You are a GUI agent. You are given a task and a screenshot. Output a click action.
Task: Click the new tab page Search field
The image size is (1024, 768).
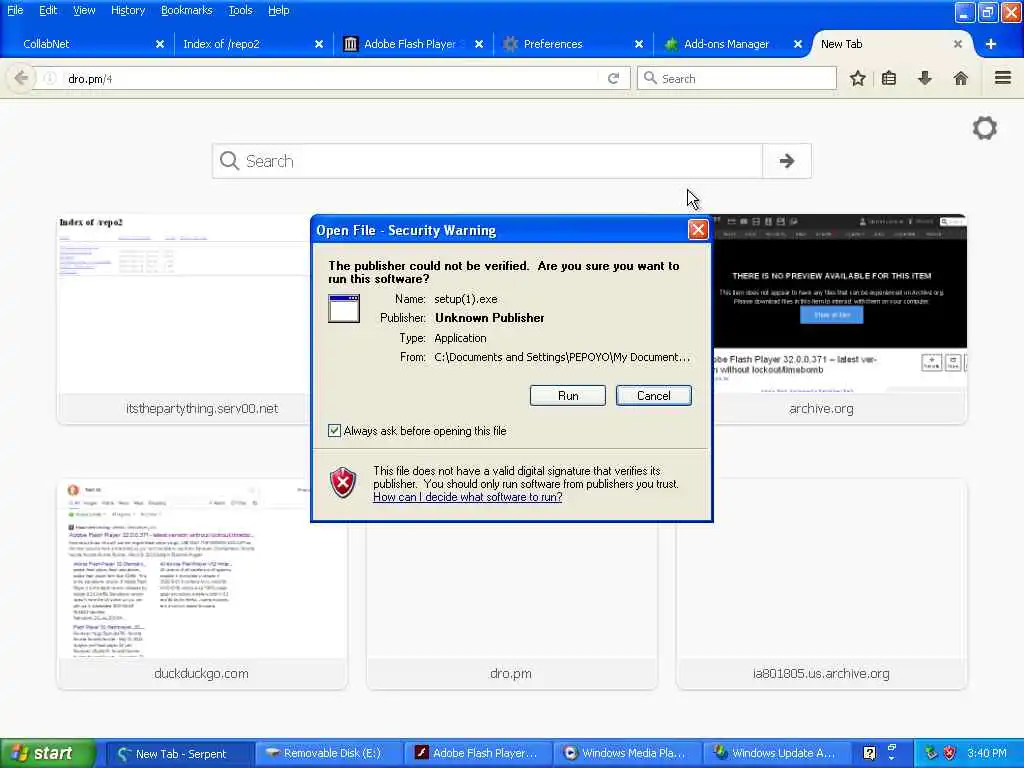tap(487, 161)
